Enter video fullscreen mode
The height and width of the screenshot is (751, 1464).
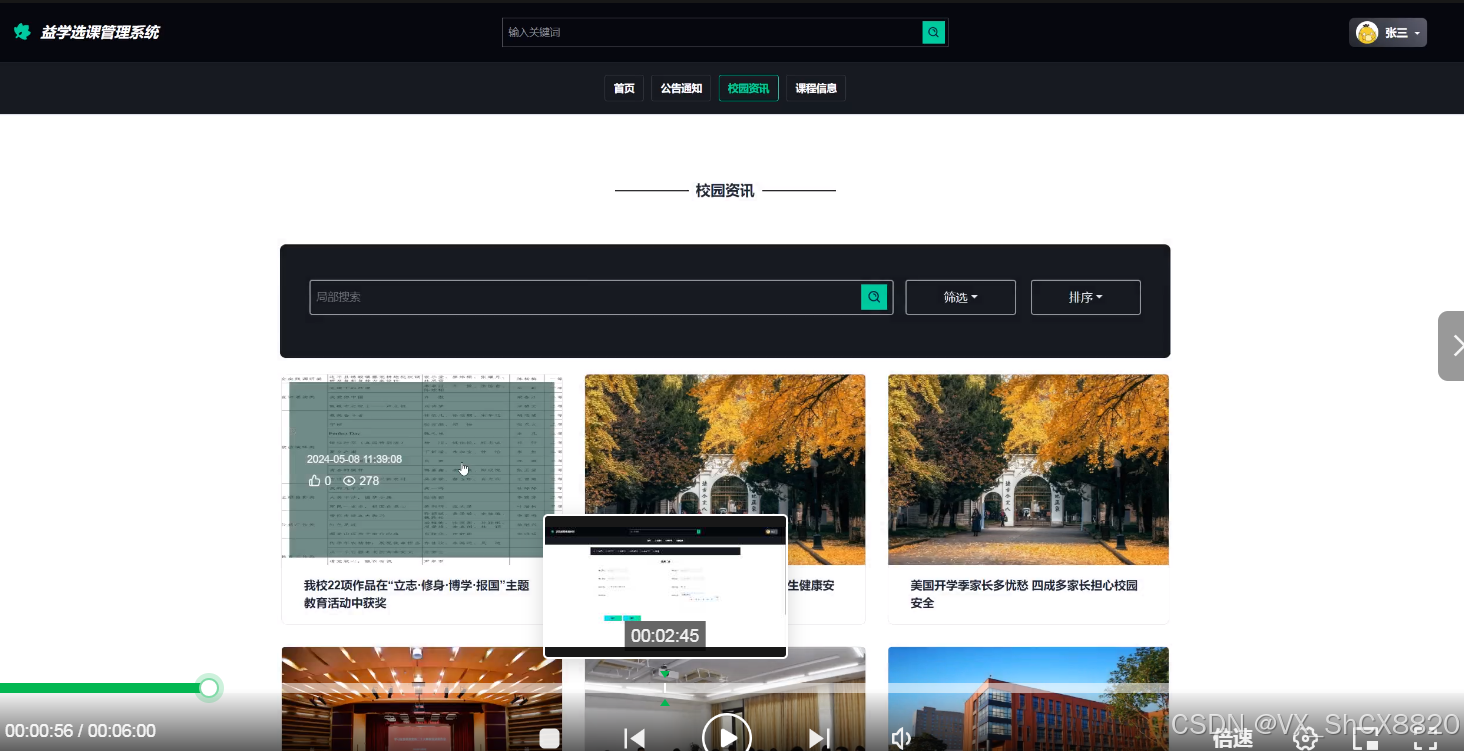coord(1425,739)
